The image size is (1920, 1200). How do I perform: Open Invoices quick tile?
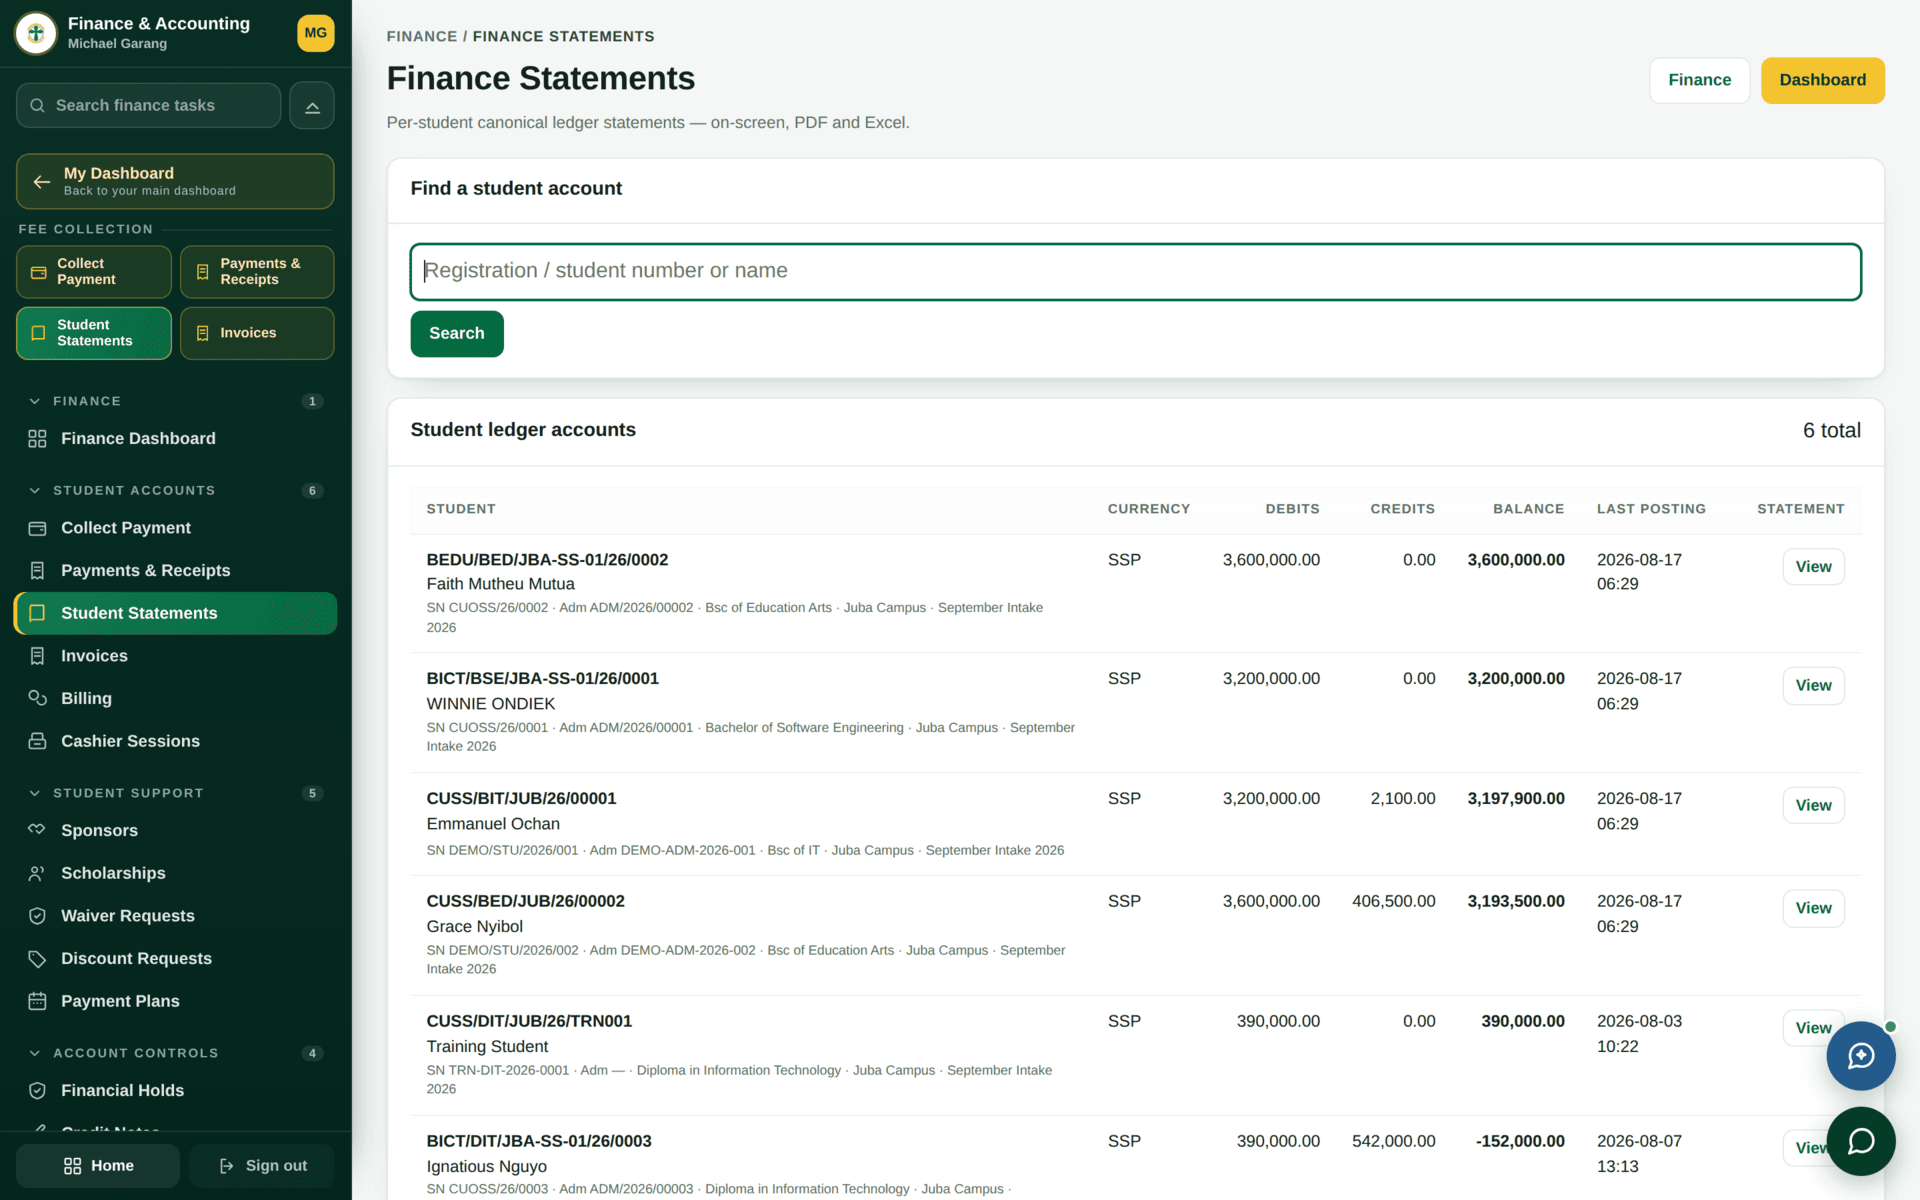click(257, 333)
